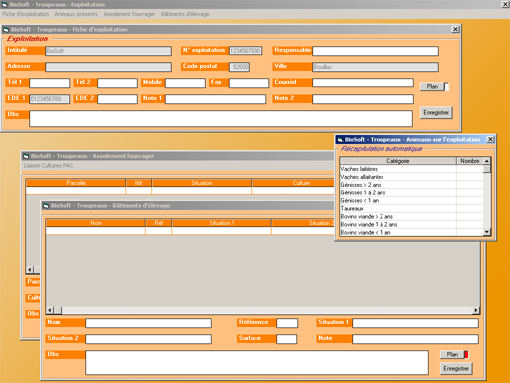Screen dimensions: 510x383
Task: Select the Bovins viande < 1 an row
Action: tap(411, 233)
